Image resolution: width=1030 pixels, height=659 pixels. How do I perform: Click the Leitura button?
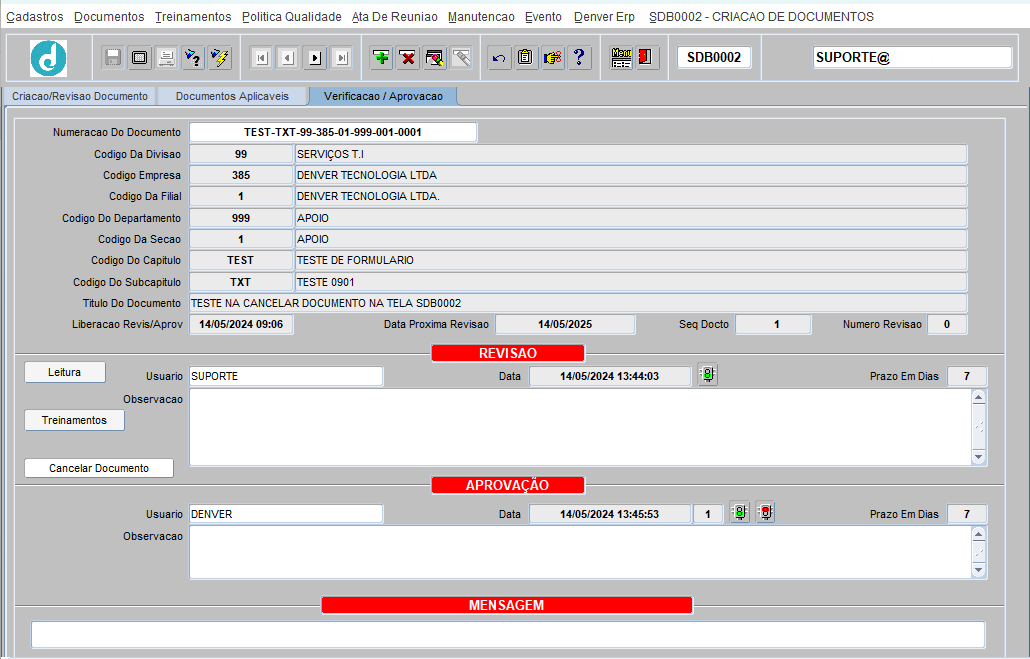click(x=64, y=372)
